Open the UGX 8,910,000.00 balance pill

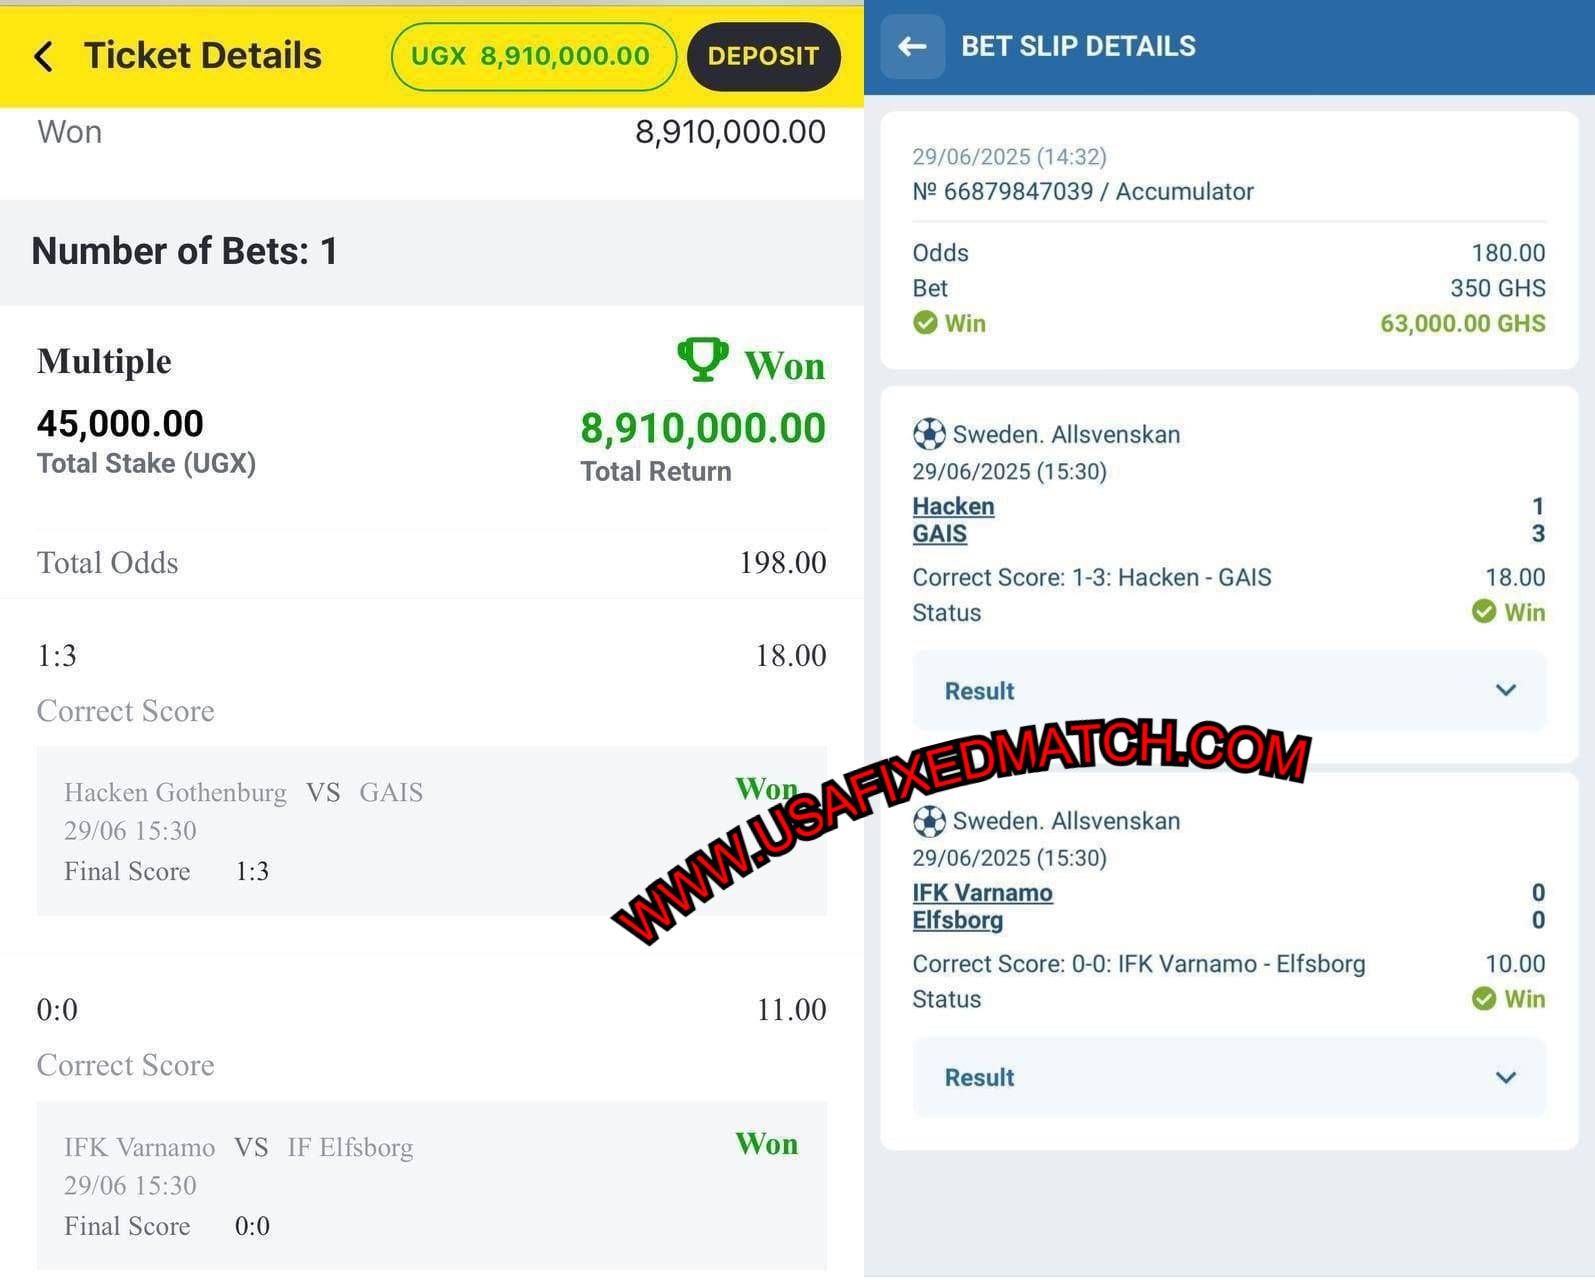[533, 56]
